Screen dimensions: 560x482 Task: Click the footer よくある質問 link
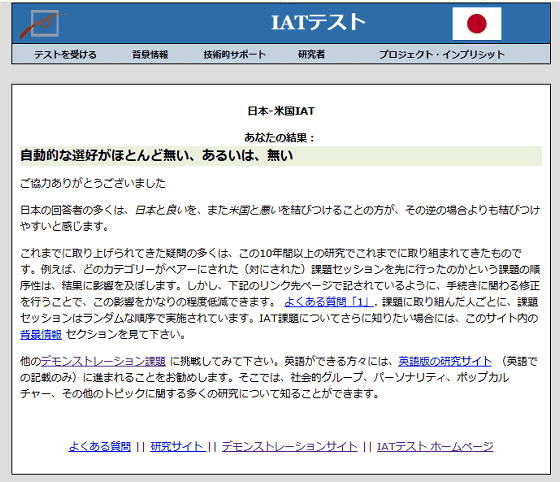[100, 446]
